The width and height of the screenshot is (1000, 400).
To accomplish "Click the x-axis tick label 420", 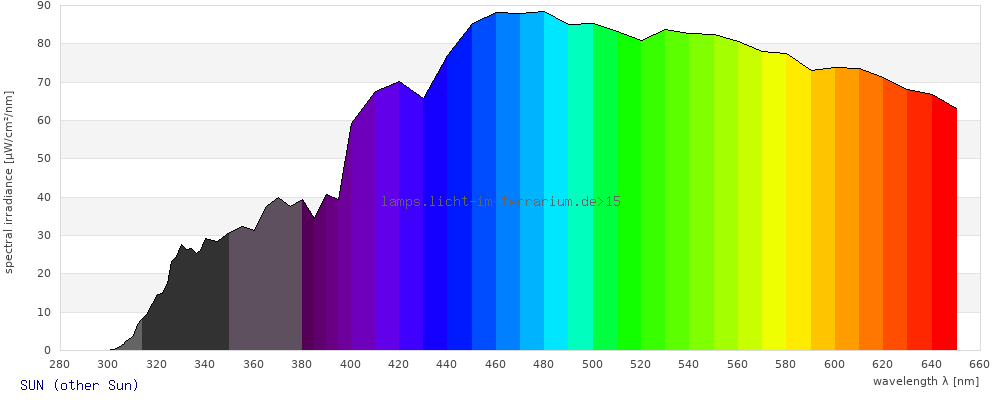I will point(399,364).
